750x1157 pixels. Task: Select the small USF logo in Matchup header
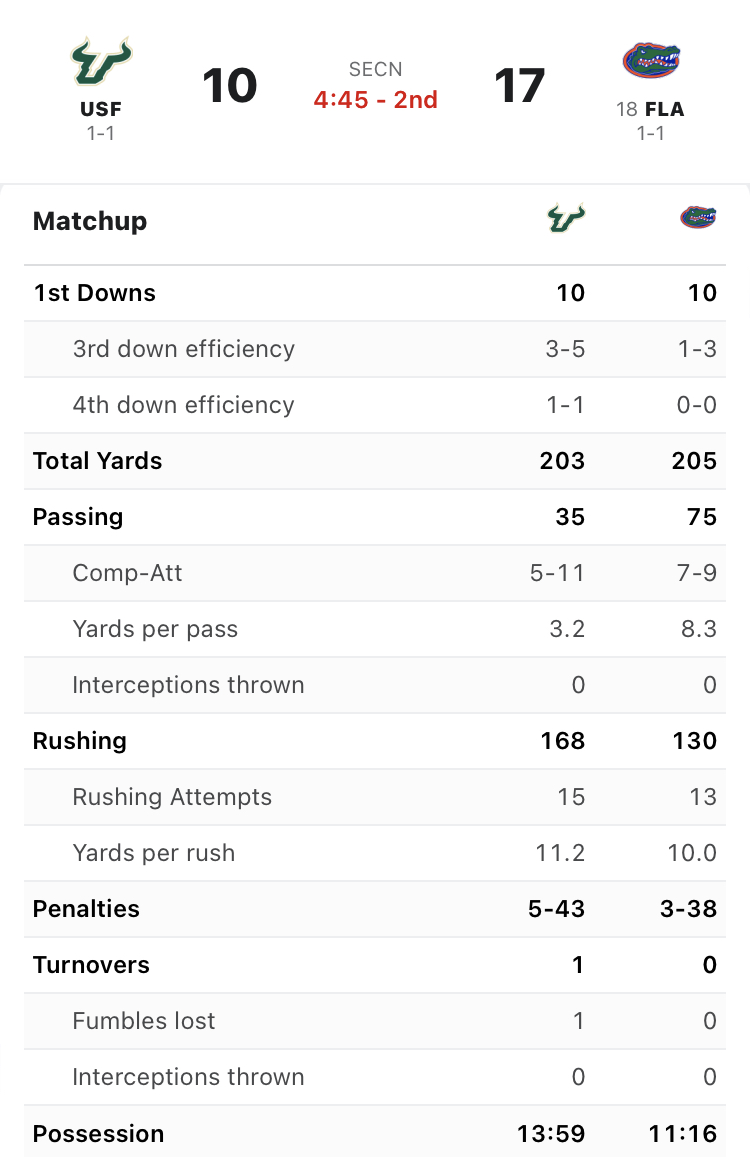pos(566,218)
